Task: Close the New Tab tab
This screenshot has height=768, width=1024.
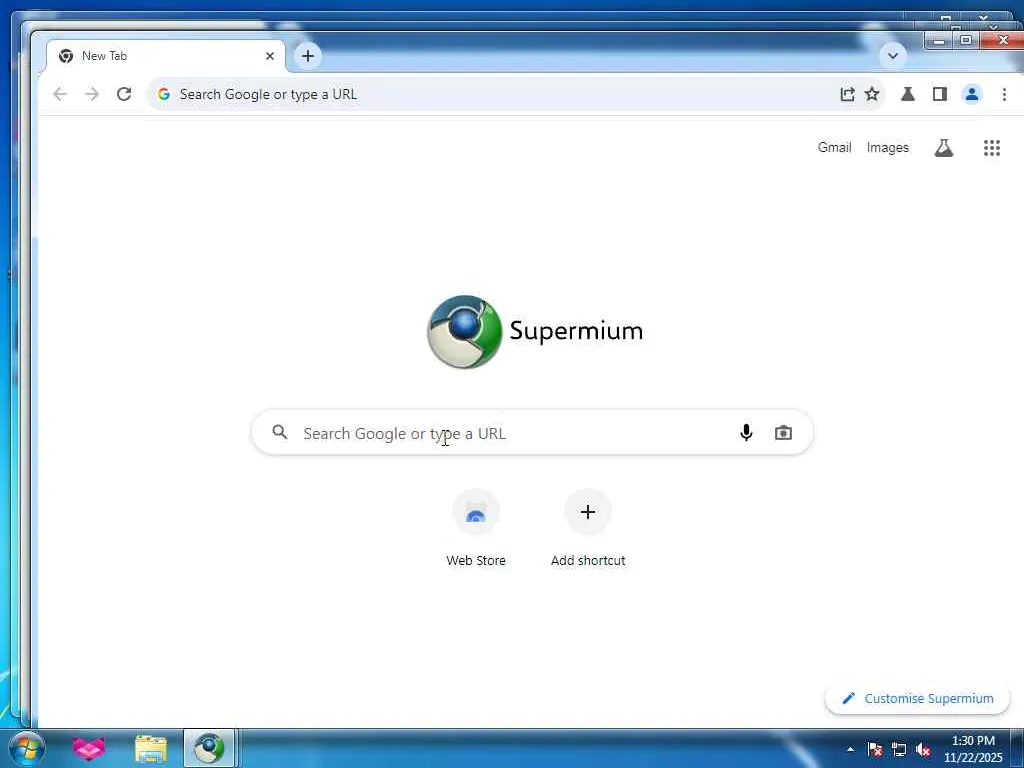Action: 270,56
